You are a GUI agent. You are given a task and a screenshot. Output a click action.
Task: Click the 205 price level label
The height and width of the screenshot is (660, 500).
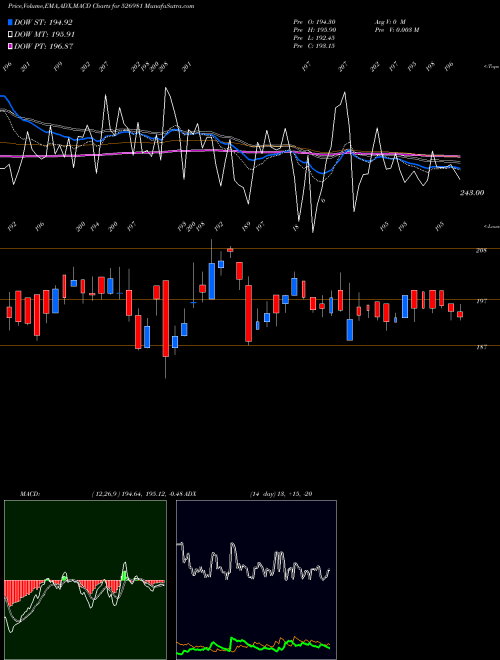481,250
